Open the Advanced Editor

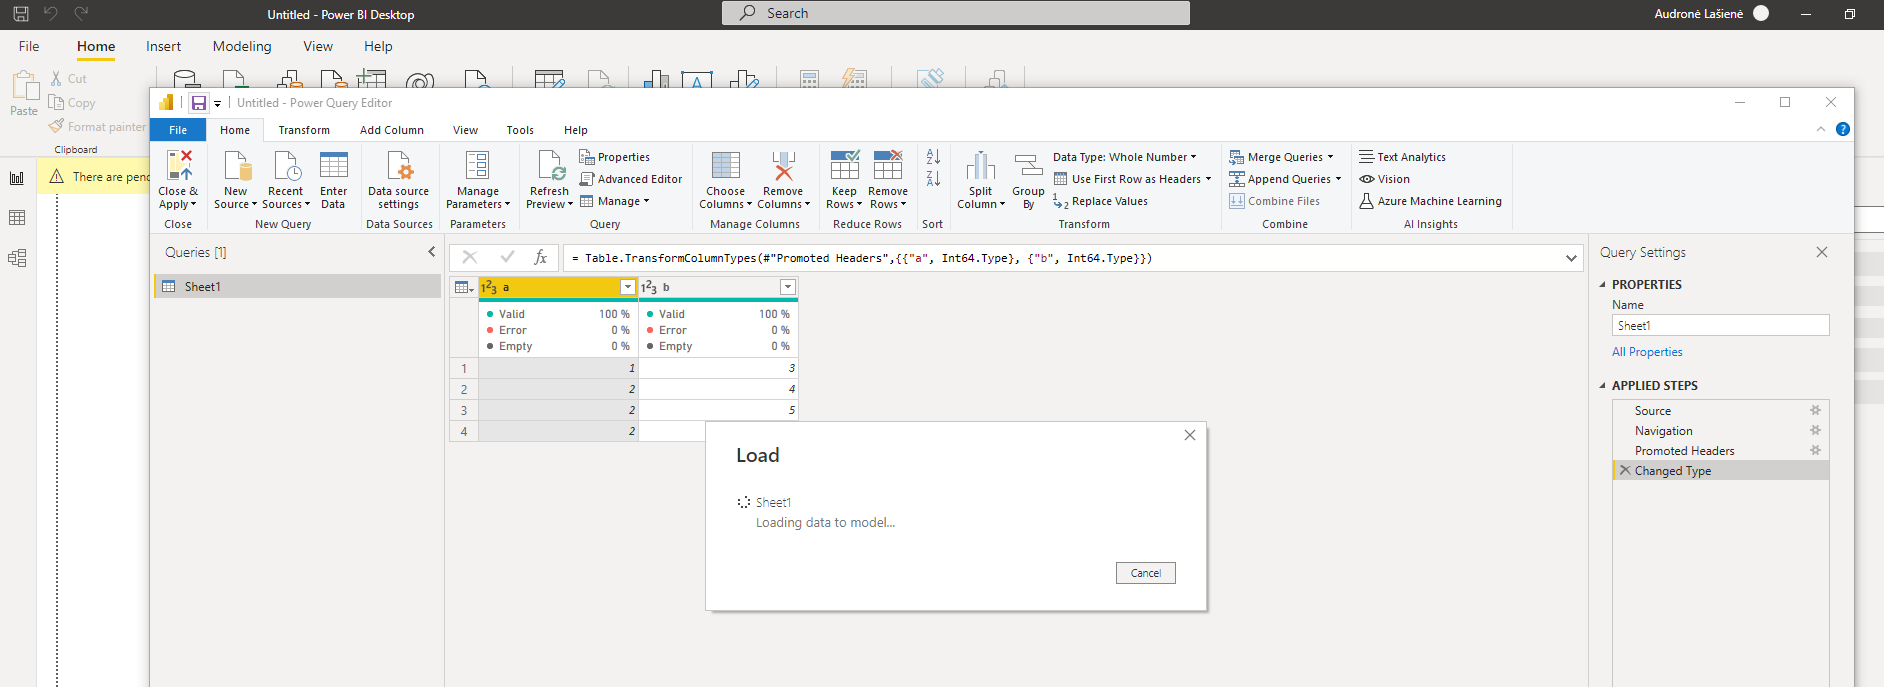coord(631,179)
